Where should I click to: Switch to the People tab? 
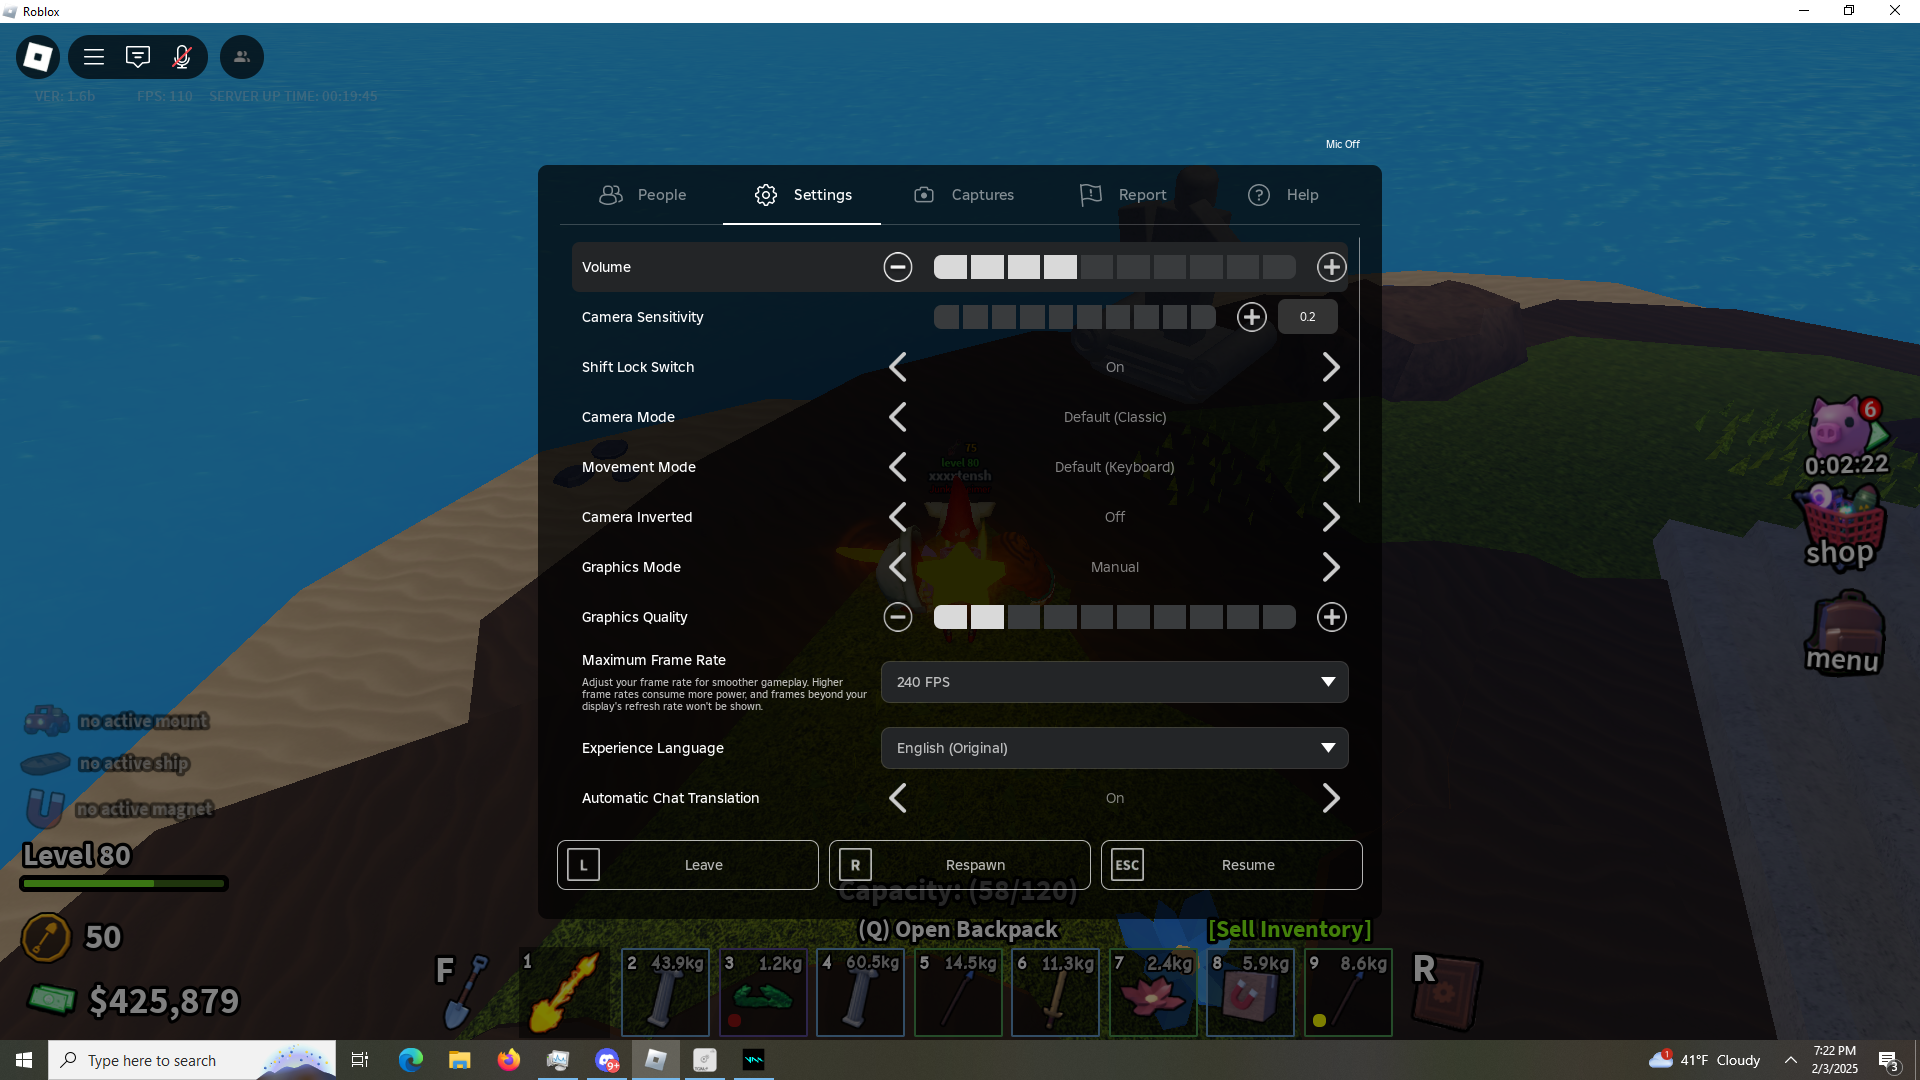point(643,195)
